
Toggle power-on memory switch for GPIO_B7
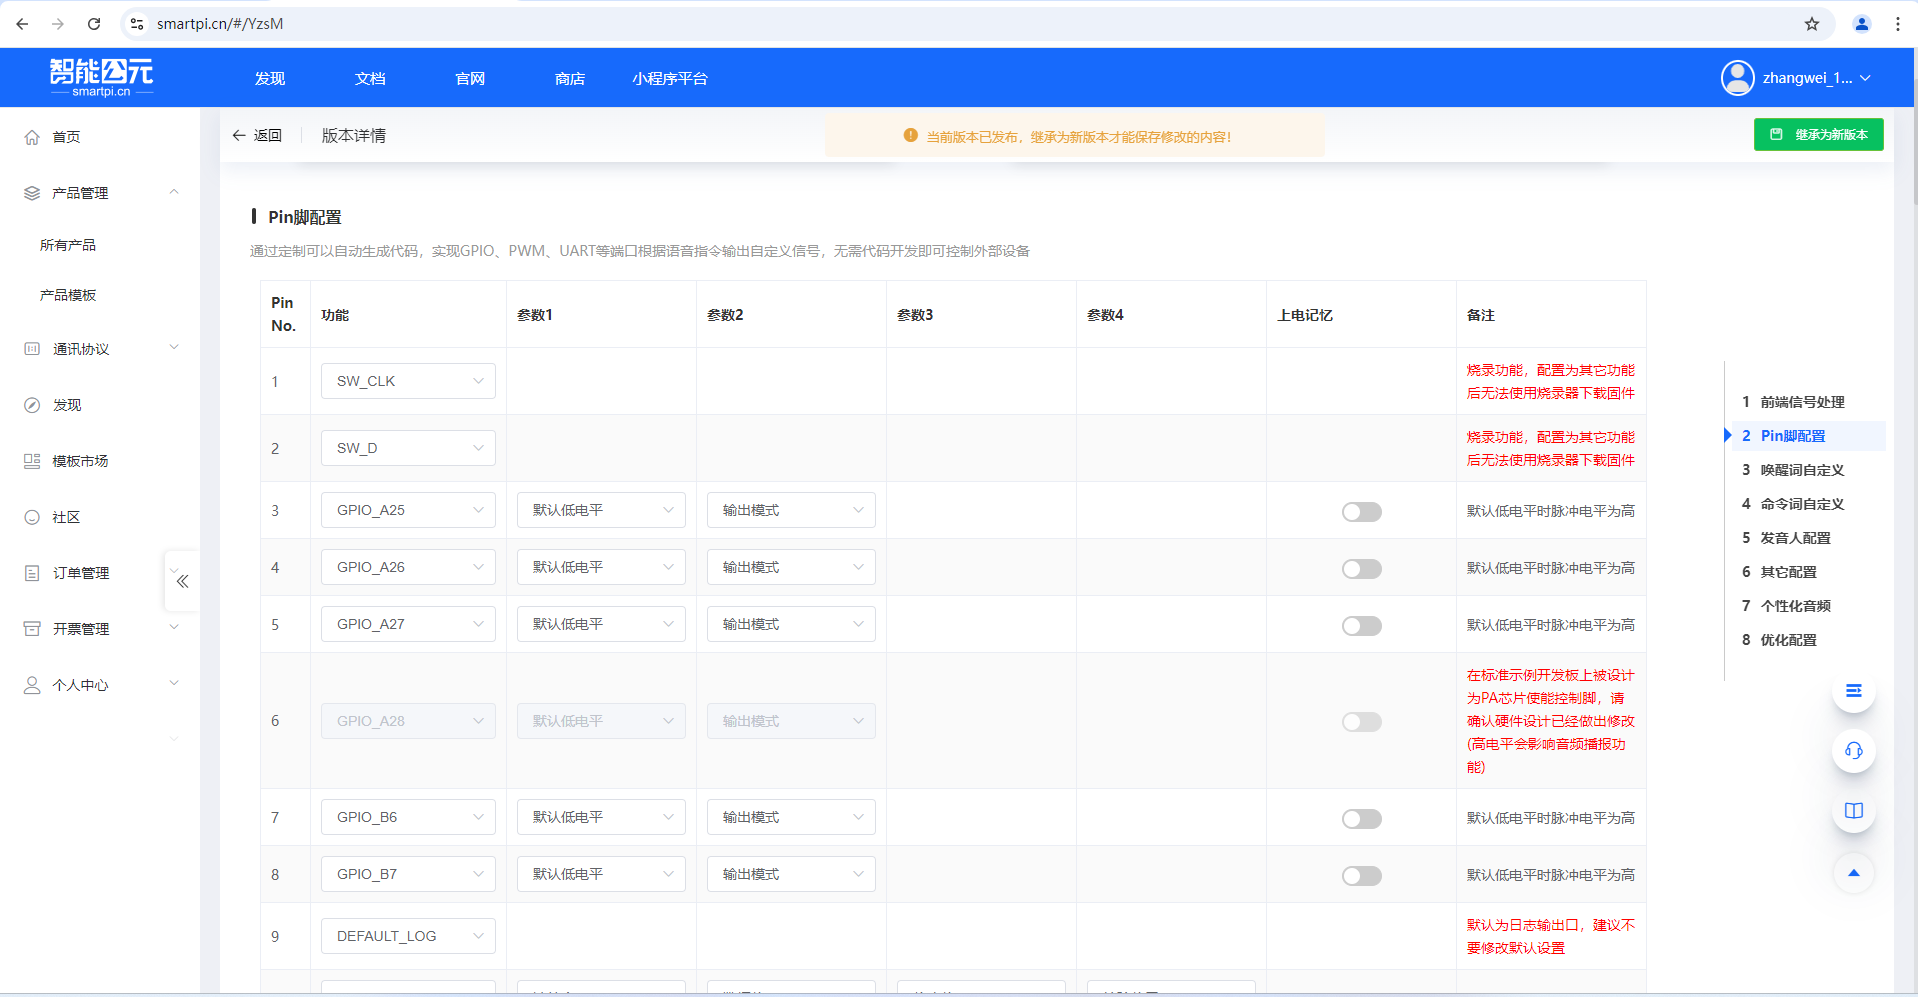tap(1361, 876)
